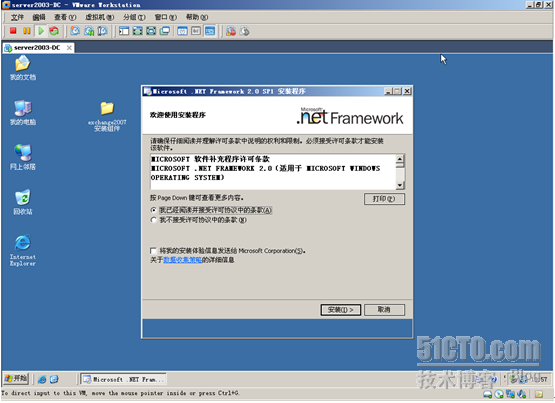Viewport: 555px width, 403px height.
Task: Click the sound device status icon
Action: pyautogui.click(x=522, y=394)
